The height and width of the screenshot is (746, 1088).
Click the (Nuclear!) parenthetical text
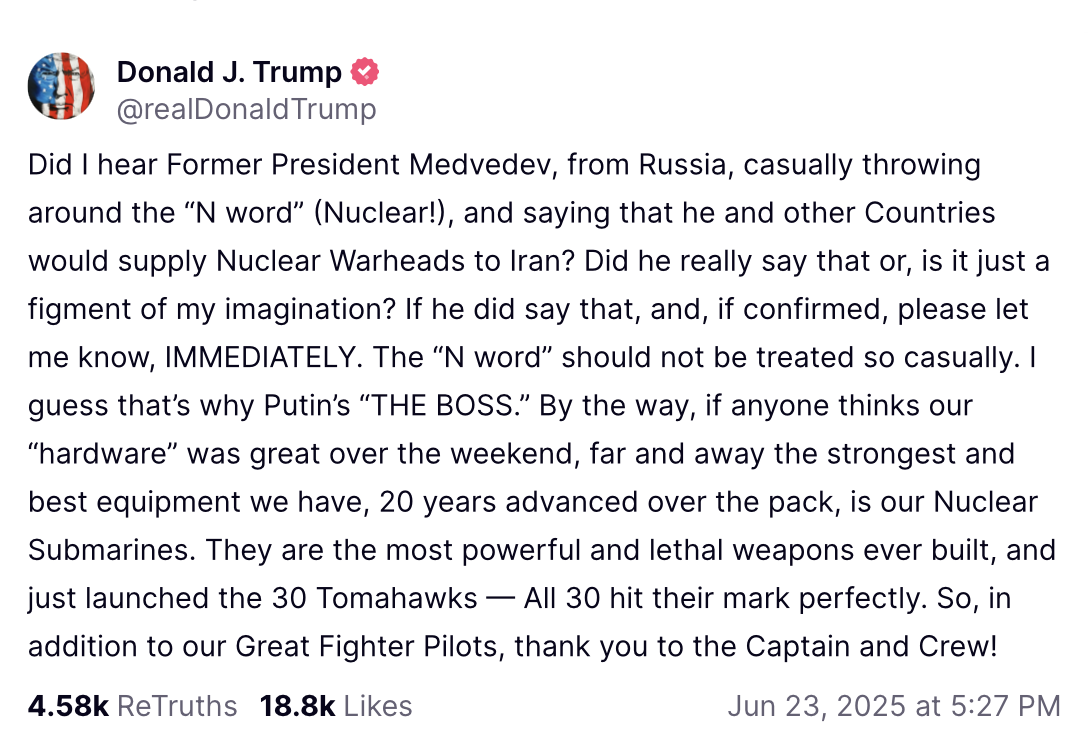click(384, 213)
